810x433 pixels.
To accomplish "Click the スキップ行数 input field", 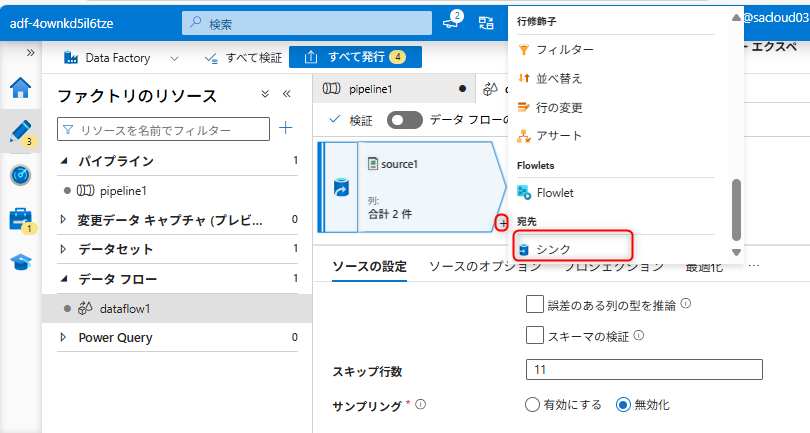I will pyautogui.click(x=643, y=371).
